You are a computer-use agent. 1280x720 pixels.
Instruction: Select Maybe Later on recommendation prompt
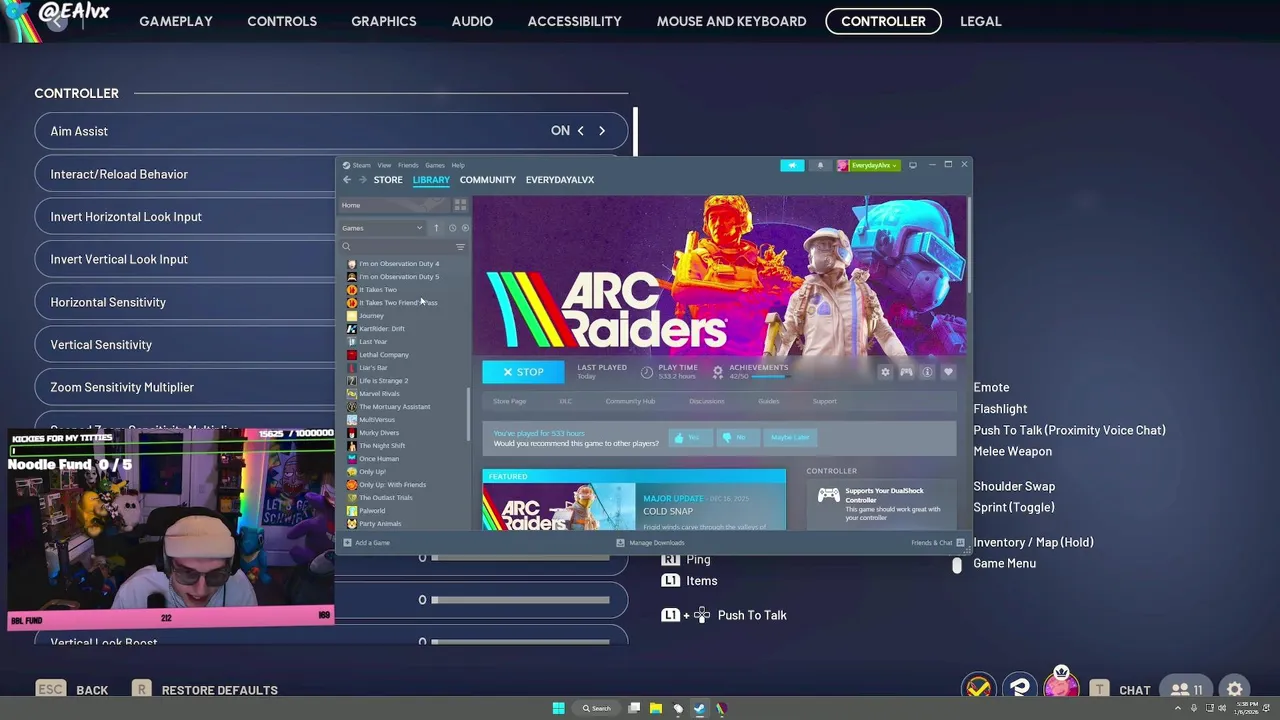click(x=789, y=437)
